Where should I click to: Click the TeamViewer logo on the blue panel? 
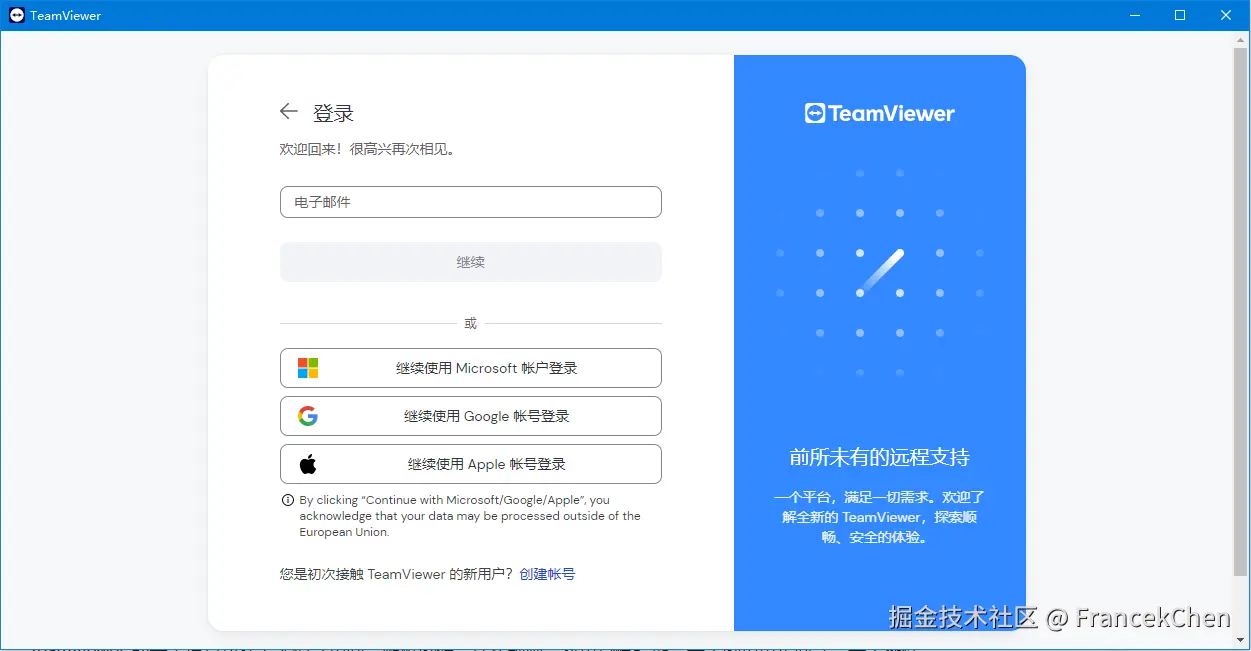(880, 113)
